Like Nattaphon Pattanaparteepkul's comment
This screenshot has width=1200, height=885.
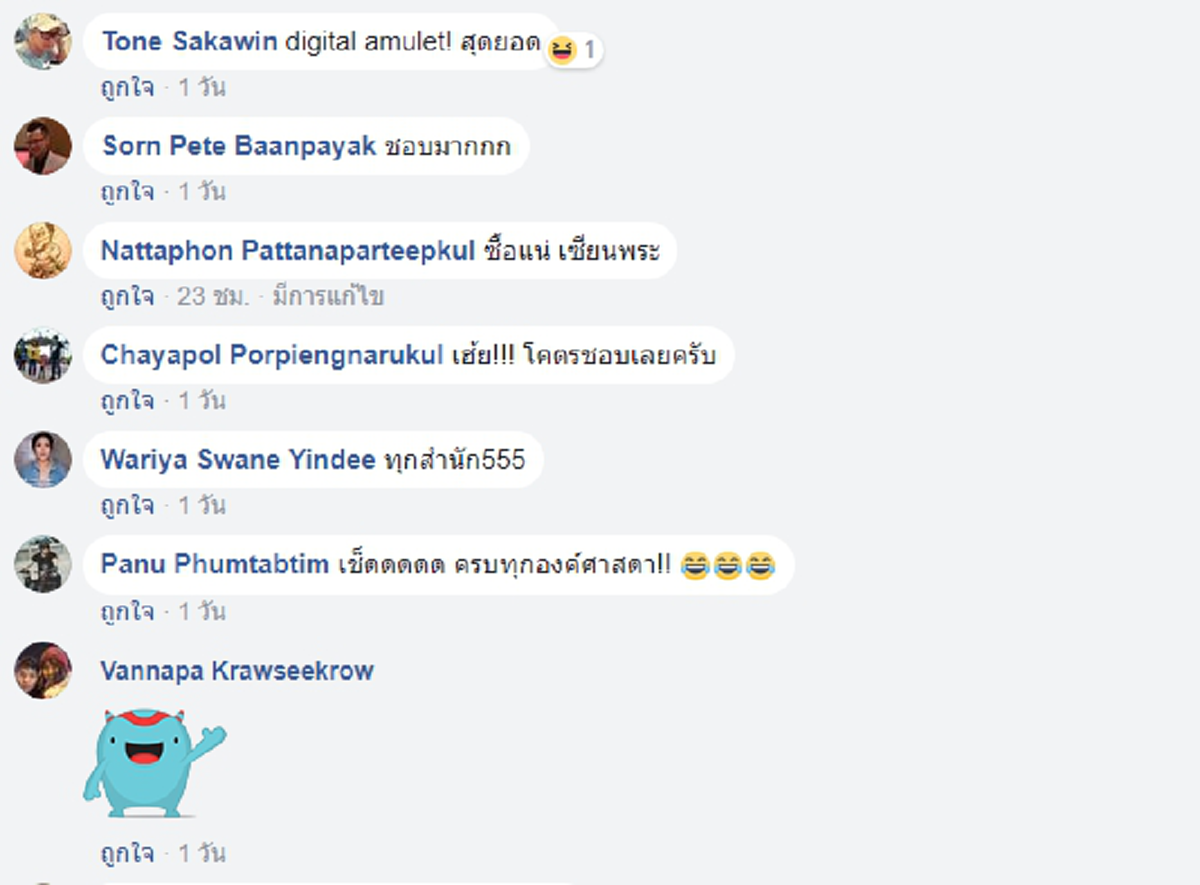pyautogui.click(x=128, y=297)
